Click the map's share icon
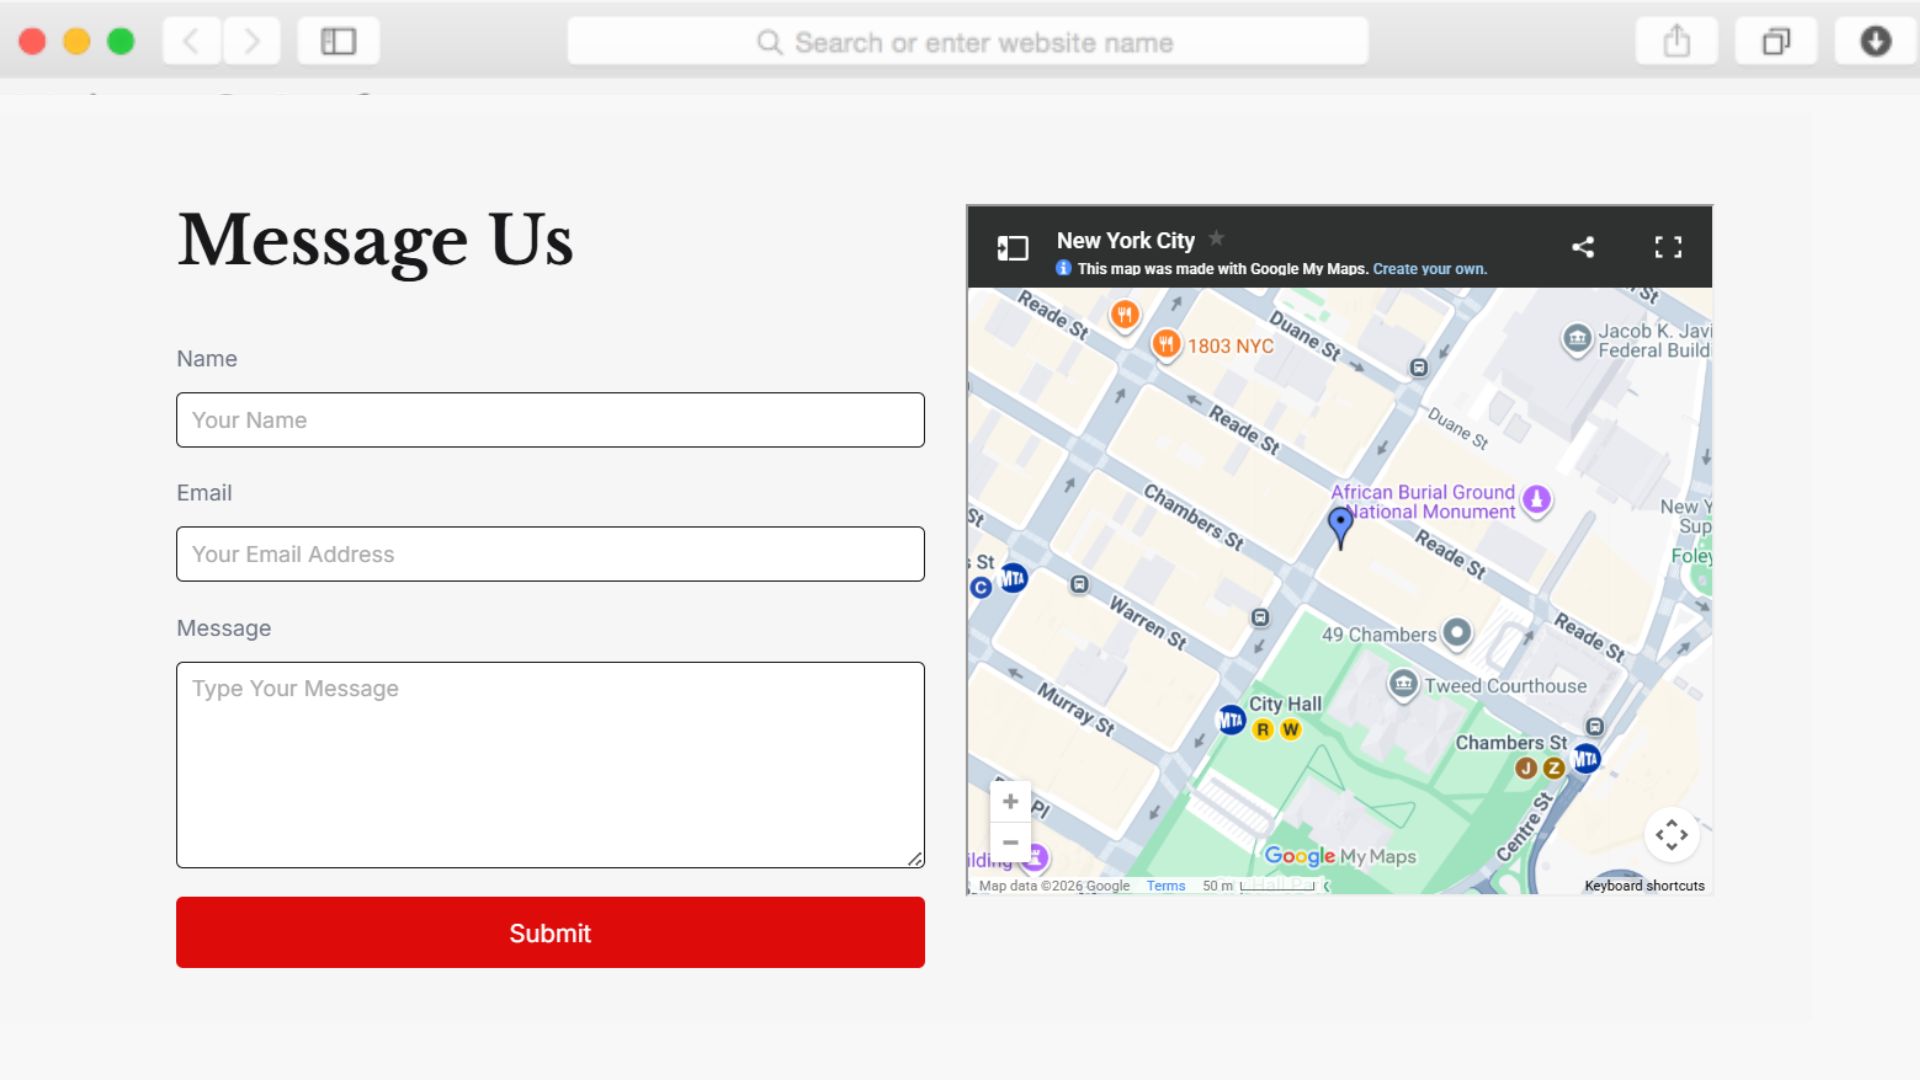The width and height of the screenshot is (1920, 1080). click(1582, 247)
